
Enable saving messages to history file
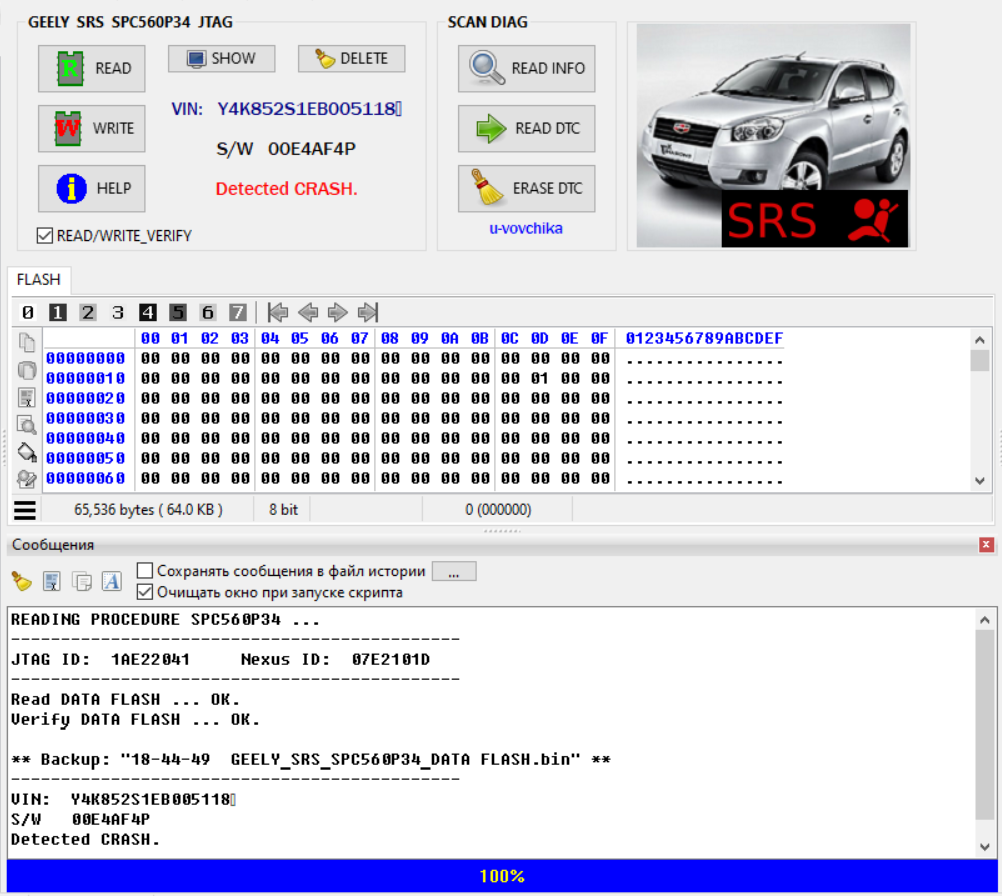click(x=145, y=571)
